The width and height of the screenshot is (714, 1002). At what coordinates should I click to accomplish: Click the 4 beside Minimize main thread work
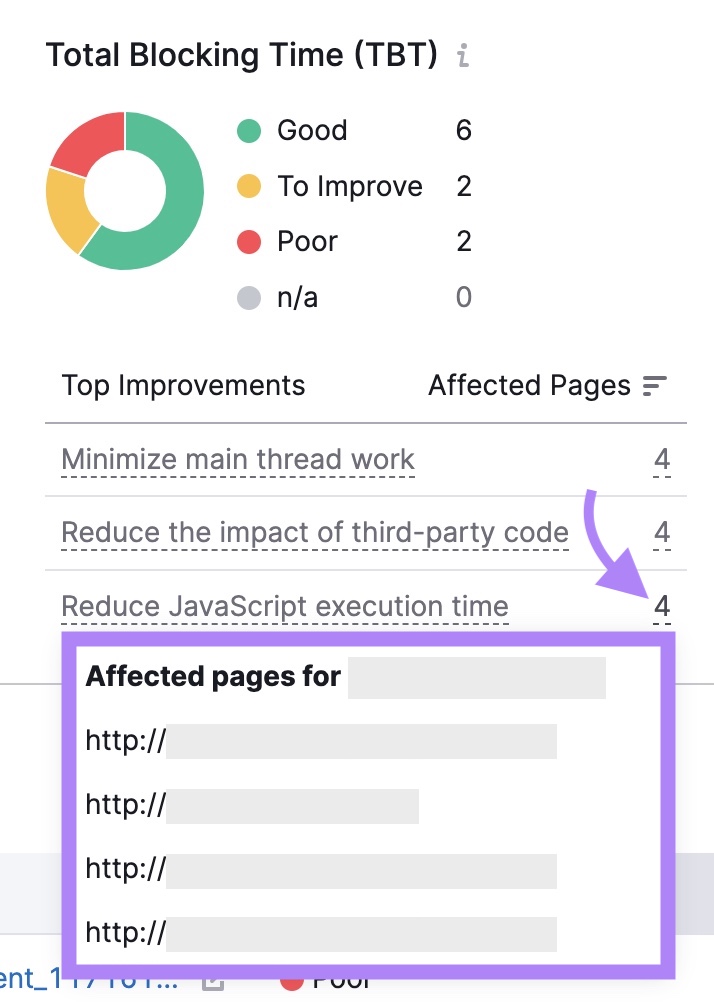pos(661,459)
